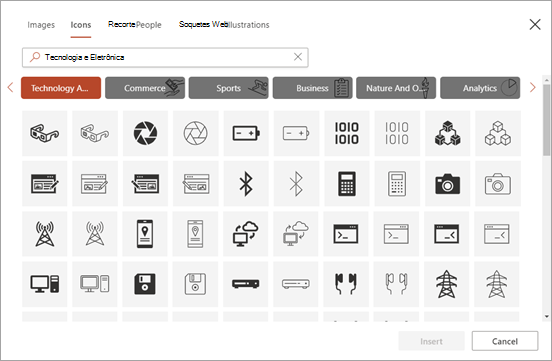Filter by Commerce category
Viewport: 552px width, 361px height.
click(x=145, y=88)
